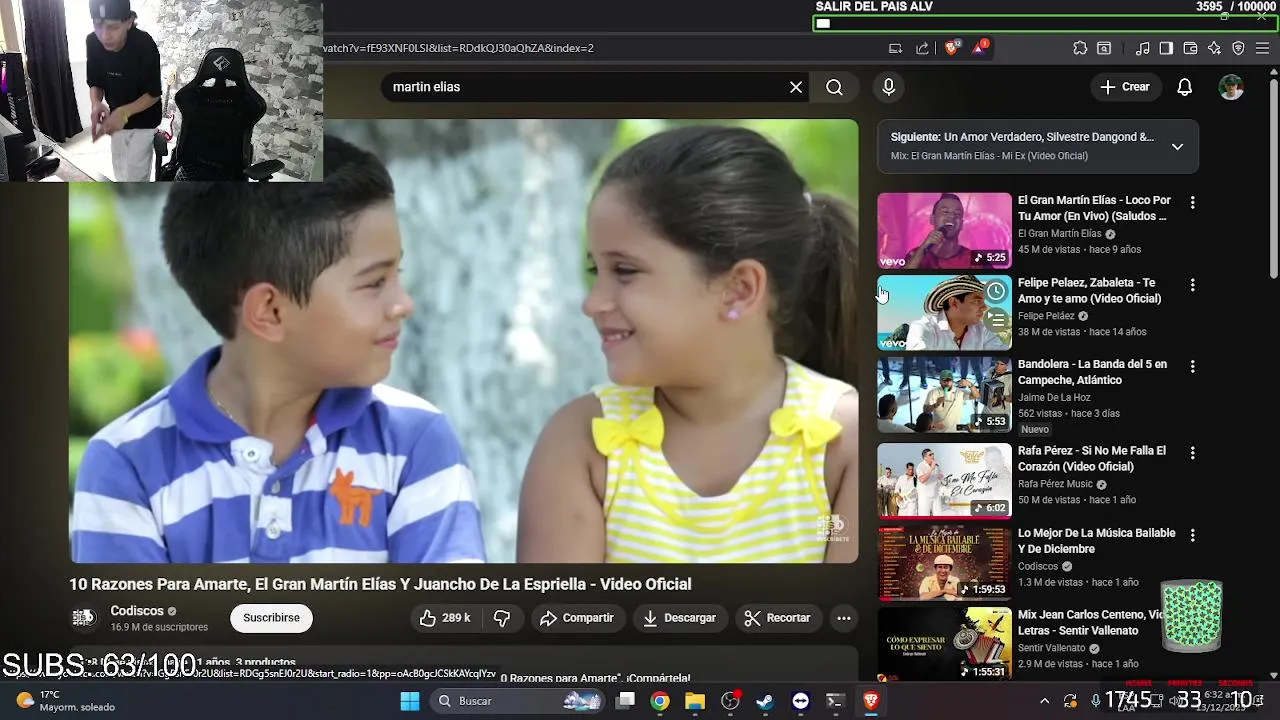Open the Codiscos channel name link
The width and height of the screenshot is (1280, 720).
click(137, 611)
